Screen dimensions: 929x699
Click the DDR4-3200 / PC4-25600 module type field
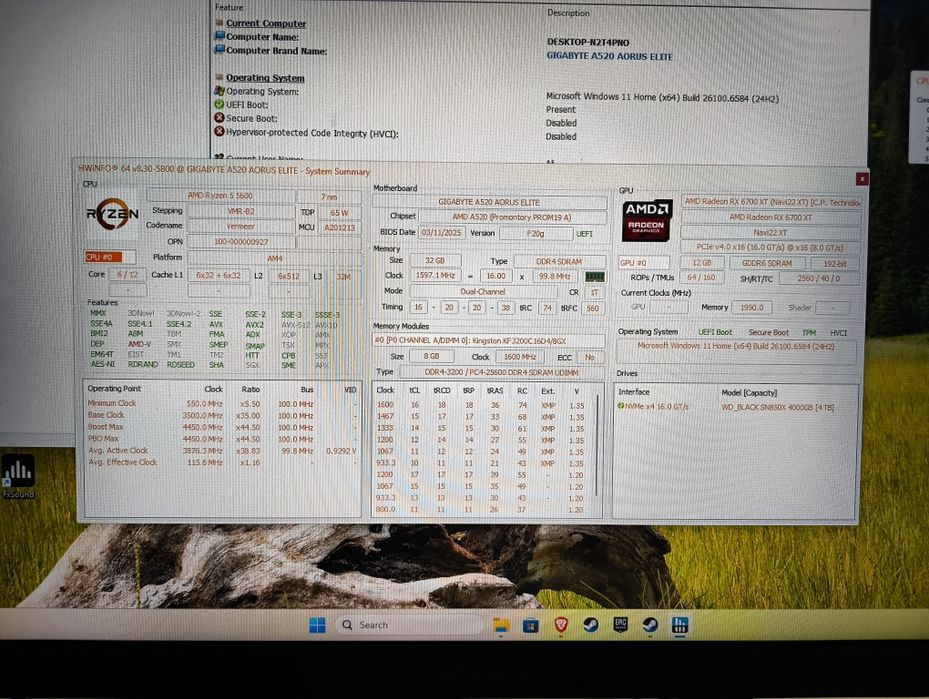(x=502, y=372)
